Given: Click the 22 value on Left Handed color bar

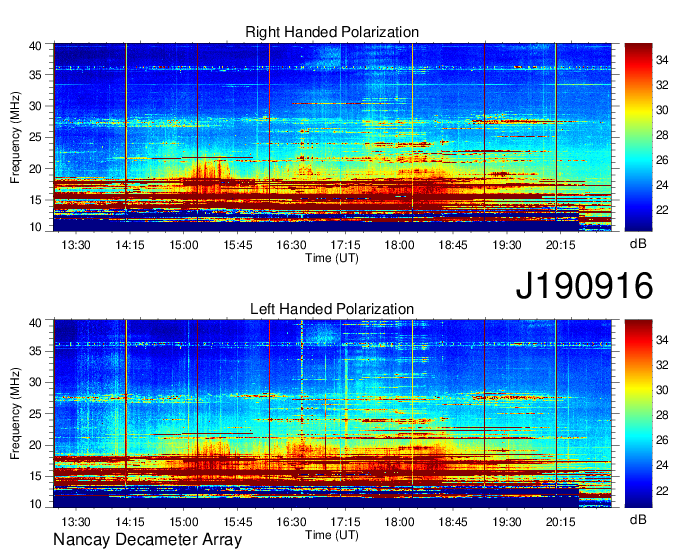Looking at the screenshot, I should coord(662,490).
